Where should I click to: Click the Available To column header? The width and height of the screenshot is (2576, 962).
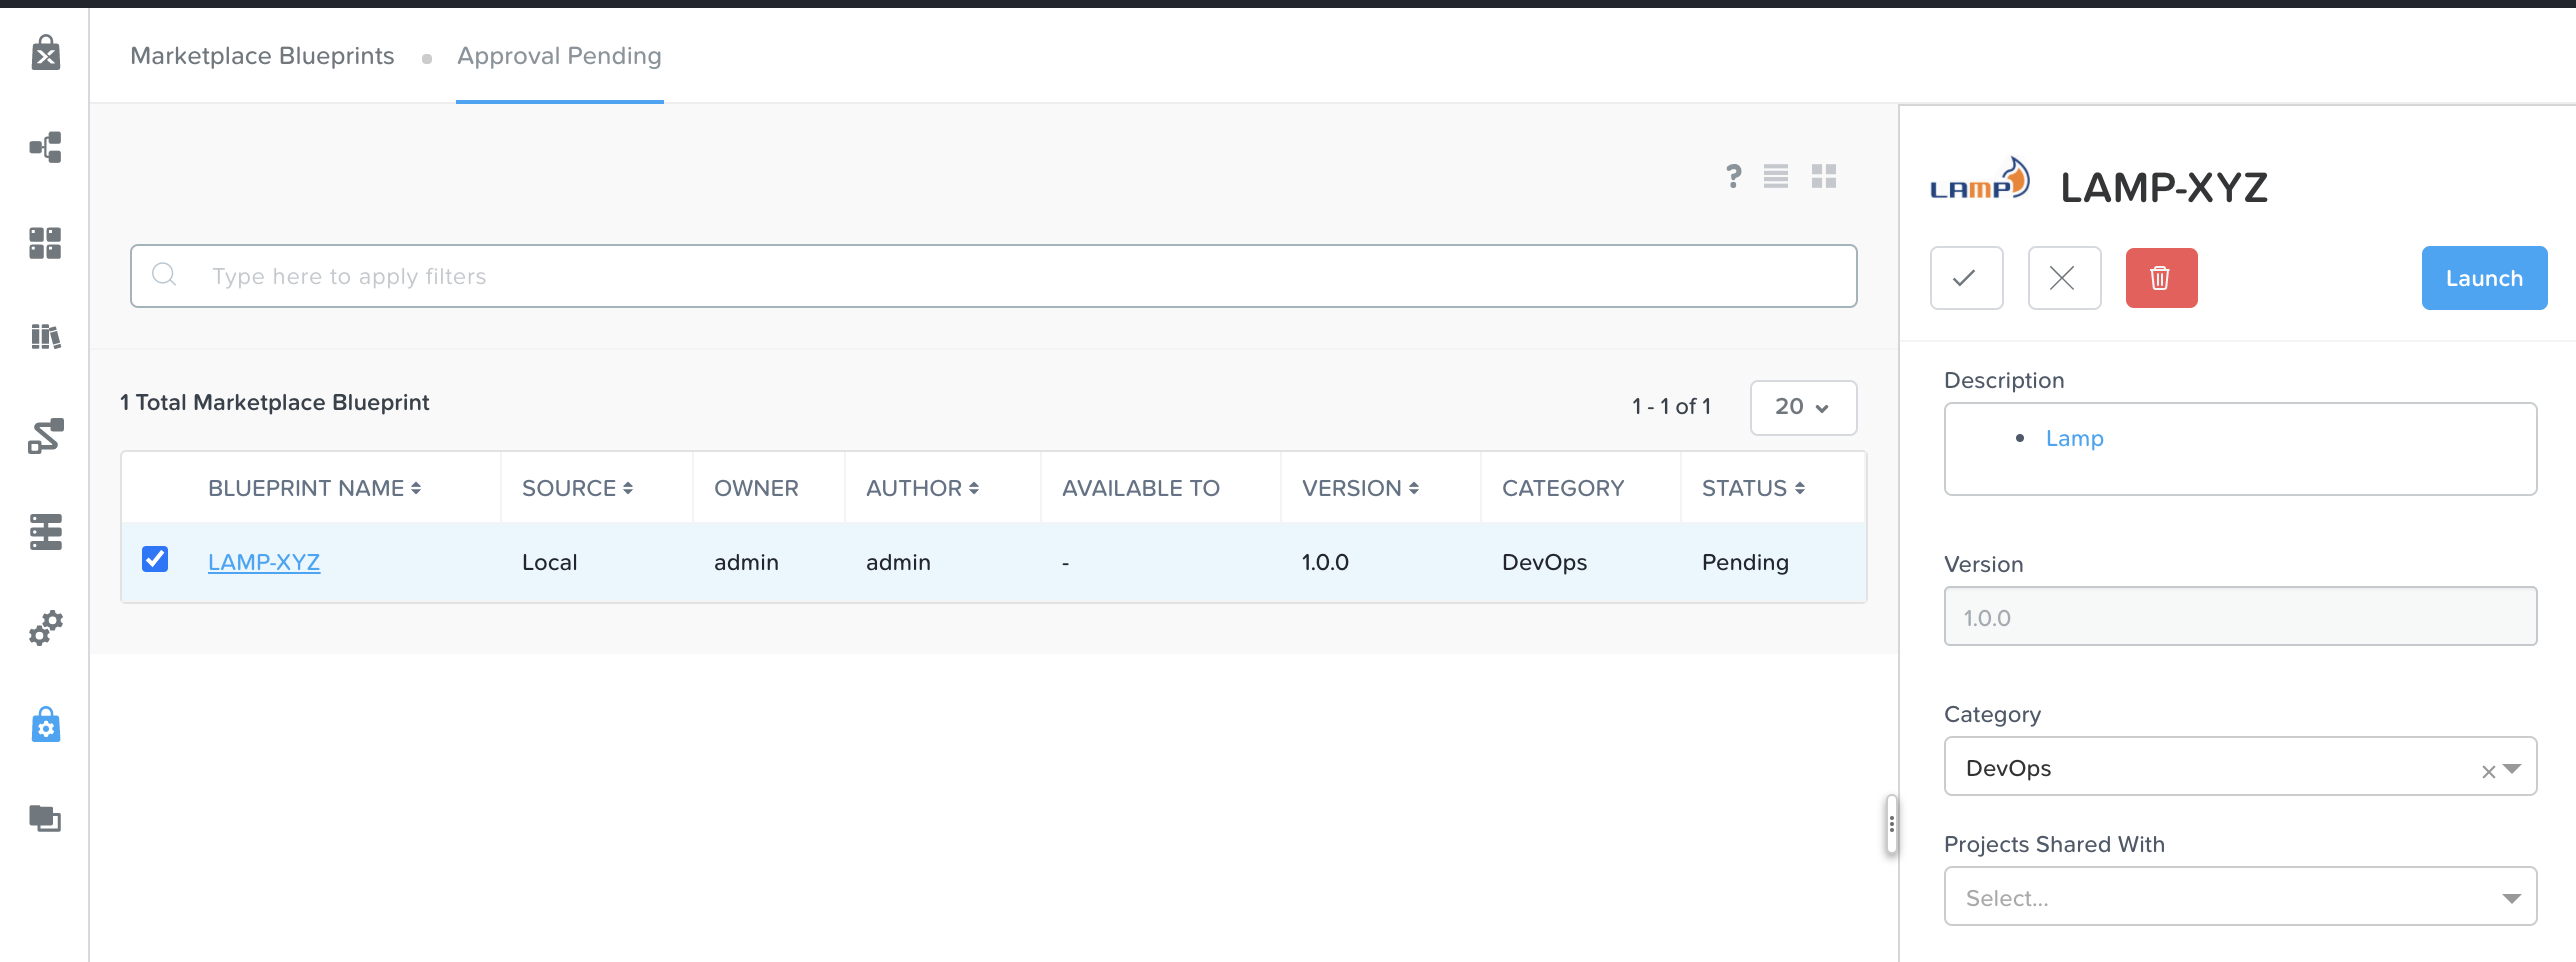point(1141,488)
